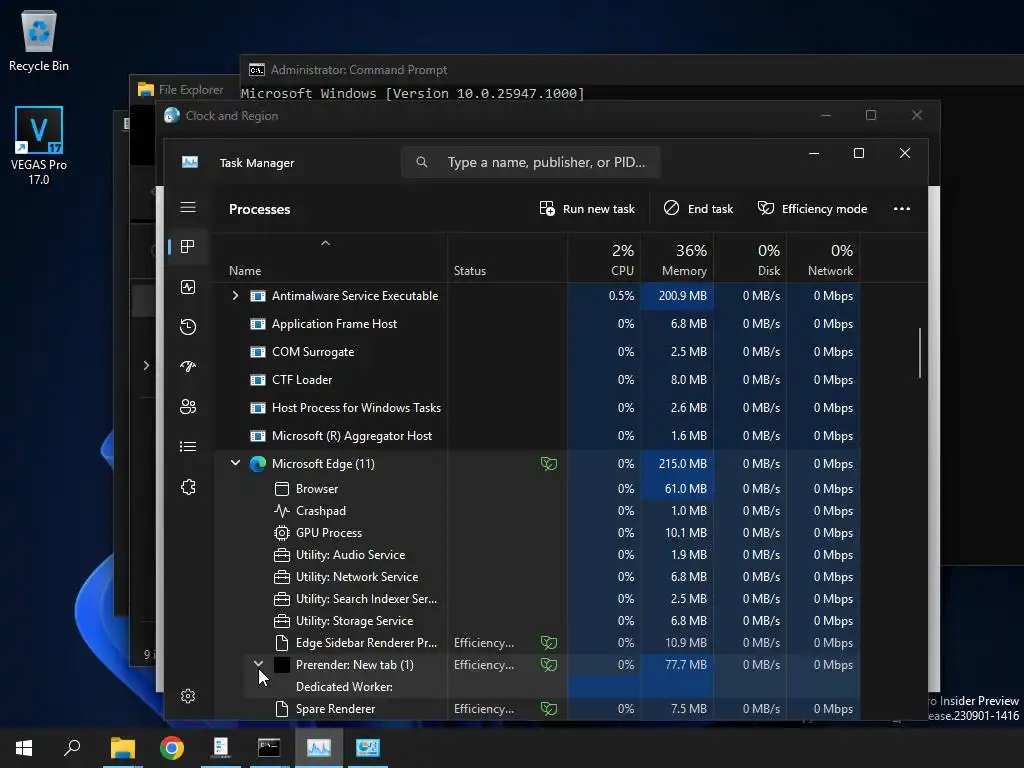Select the VEGAS Pro 17.0 desktop shortcut
This screenshot has width=1024, height=768.
click(x=39, y=146)
